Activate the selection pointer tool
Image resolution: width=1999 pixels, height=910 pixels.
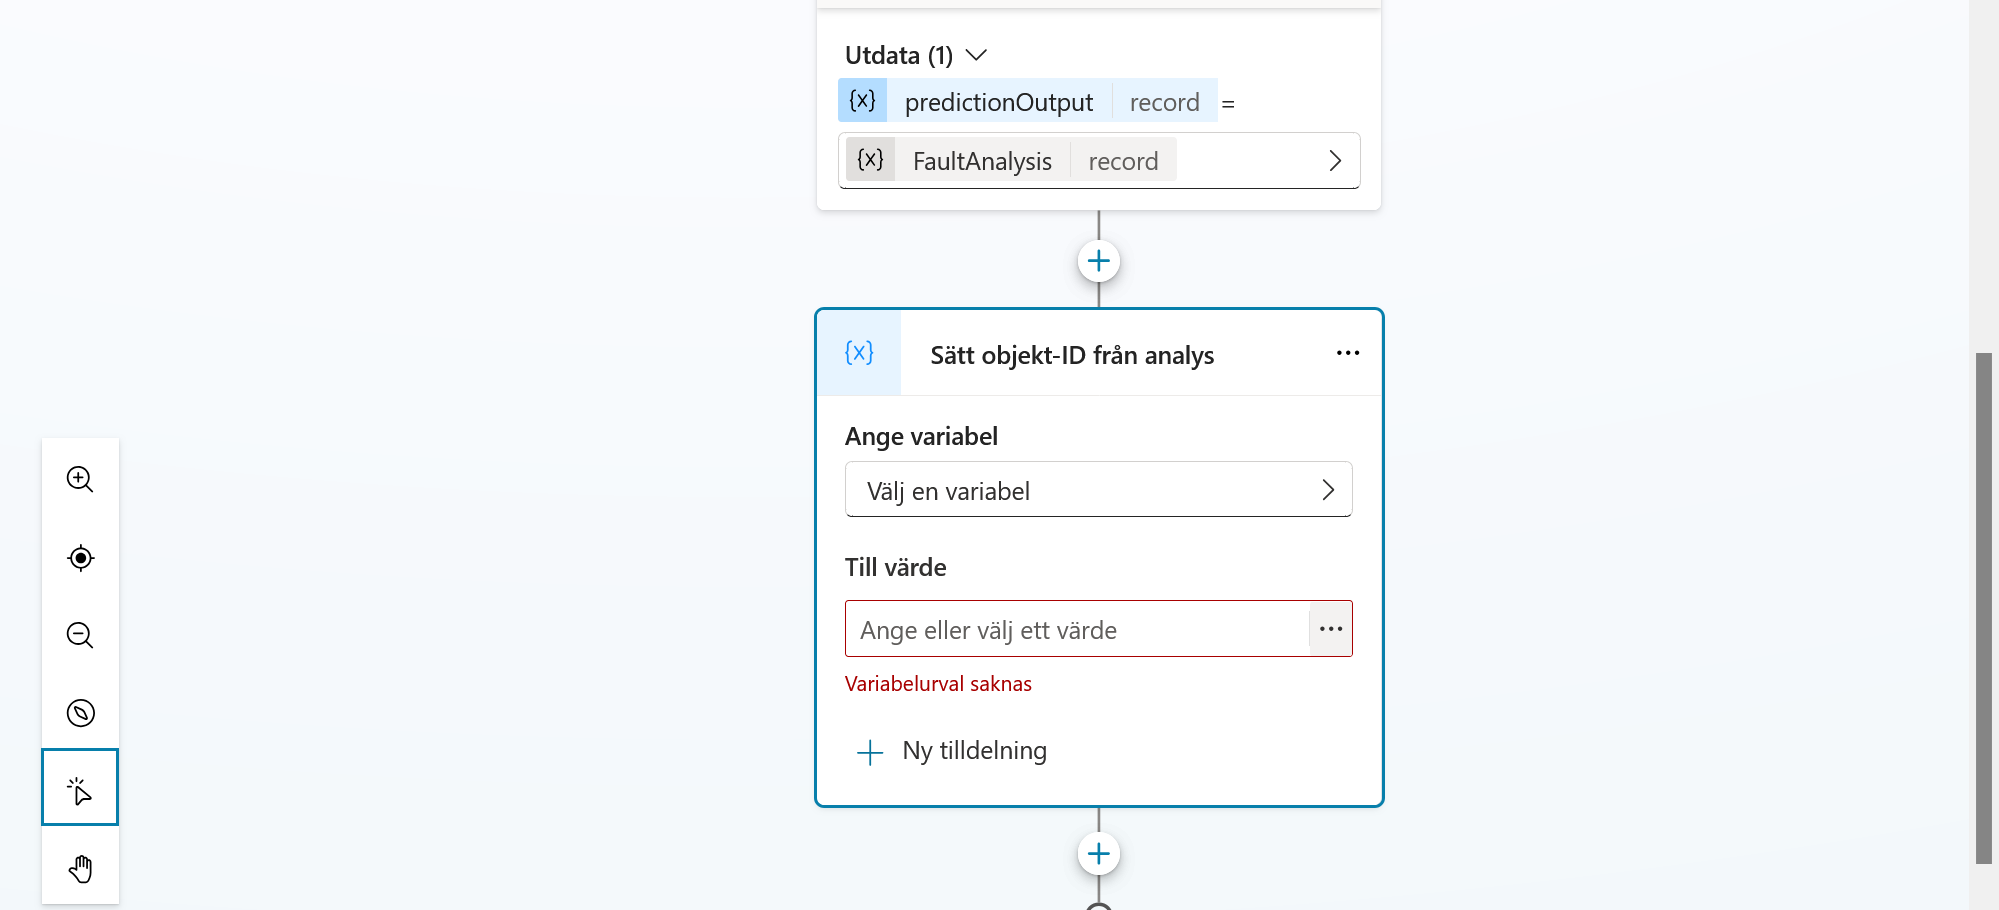tap(80, 788)
